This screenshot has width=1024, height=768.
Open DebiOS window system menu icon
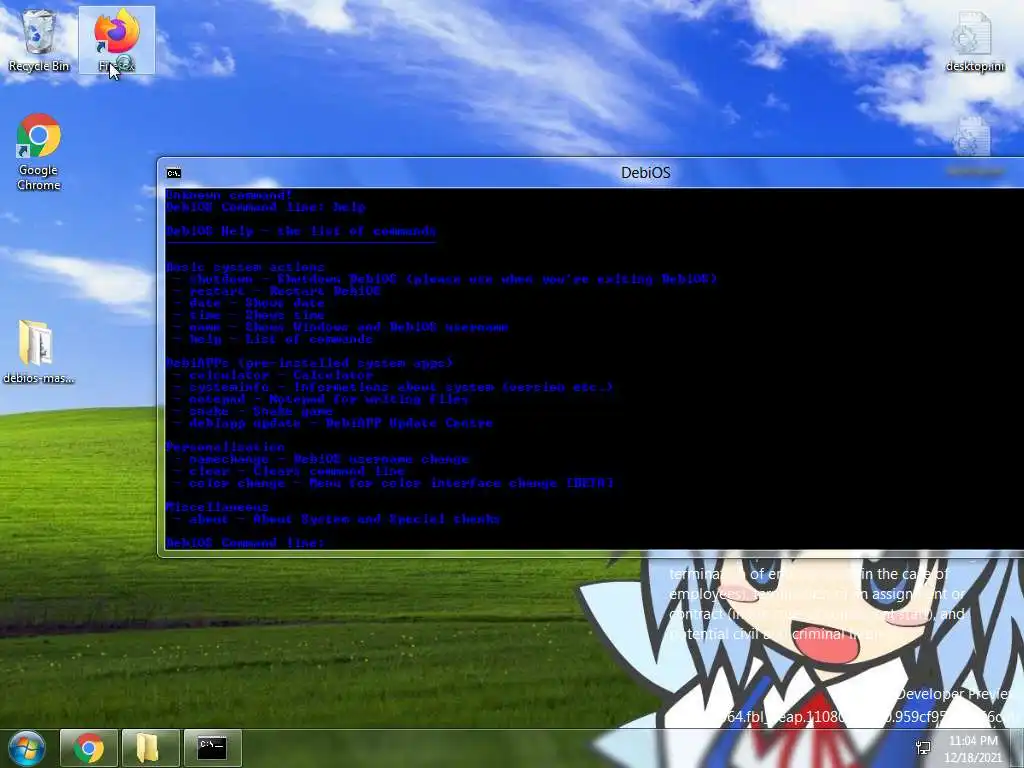pyautogui.click(x=174, y=173)
